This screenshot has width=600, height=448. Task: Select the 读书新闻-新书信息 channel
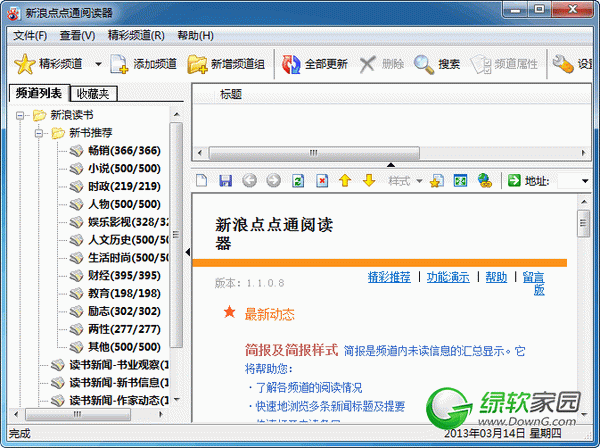(119, 383)
